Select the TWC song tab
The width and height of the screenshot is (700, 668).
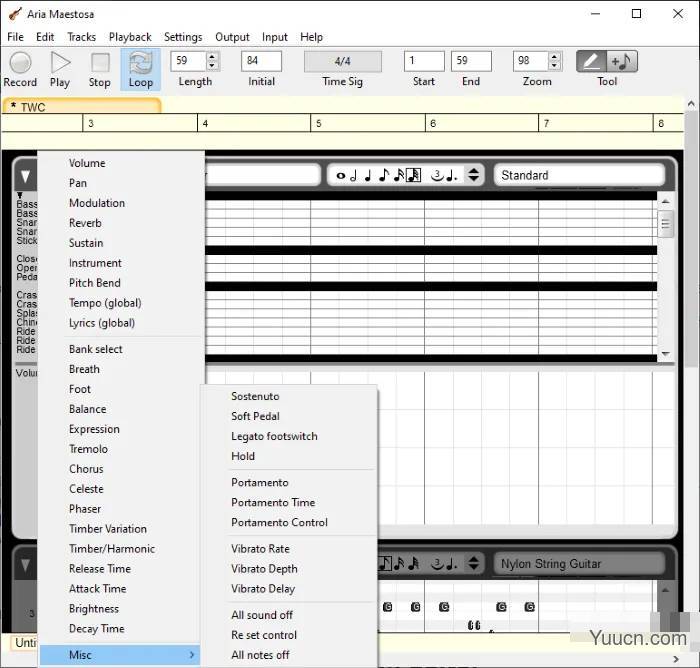(x=82, y=106)
